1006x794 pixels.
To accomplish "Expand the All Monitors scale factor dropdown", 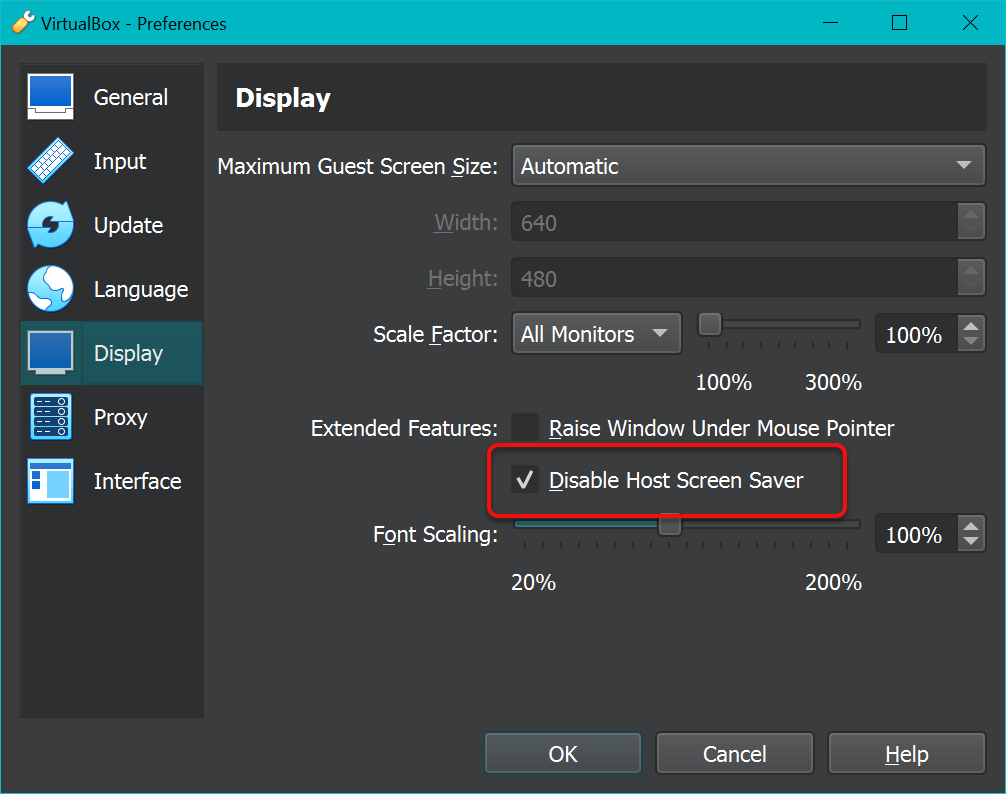I will click(x=596, y=334).
